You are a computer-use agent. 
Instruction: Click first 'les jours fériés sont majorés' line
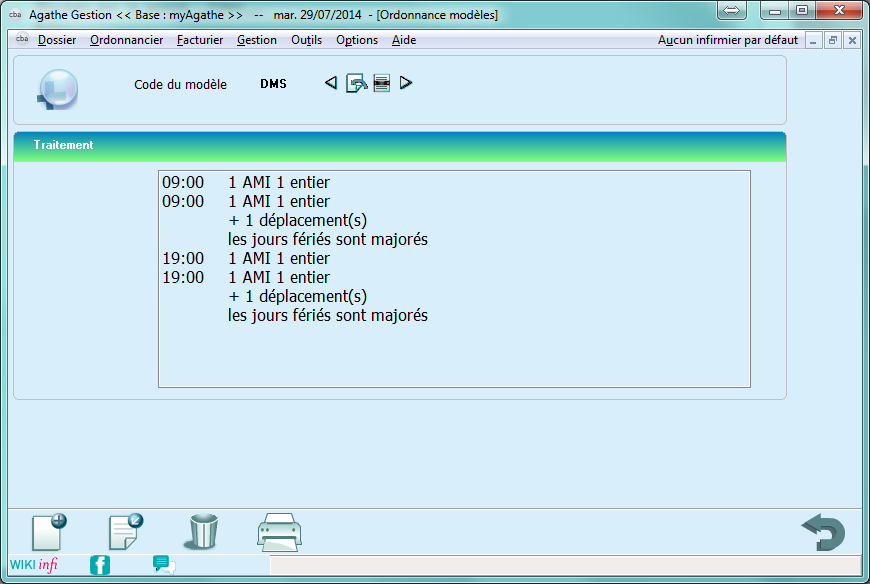328,240
